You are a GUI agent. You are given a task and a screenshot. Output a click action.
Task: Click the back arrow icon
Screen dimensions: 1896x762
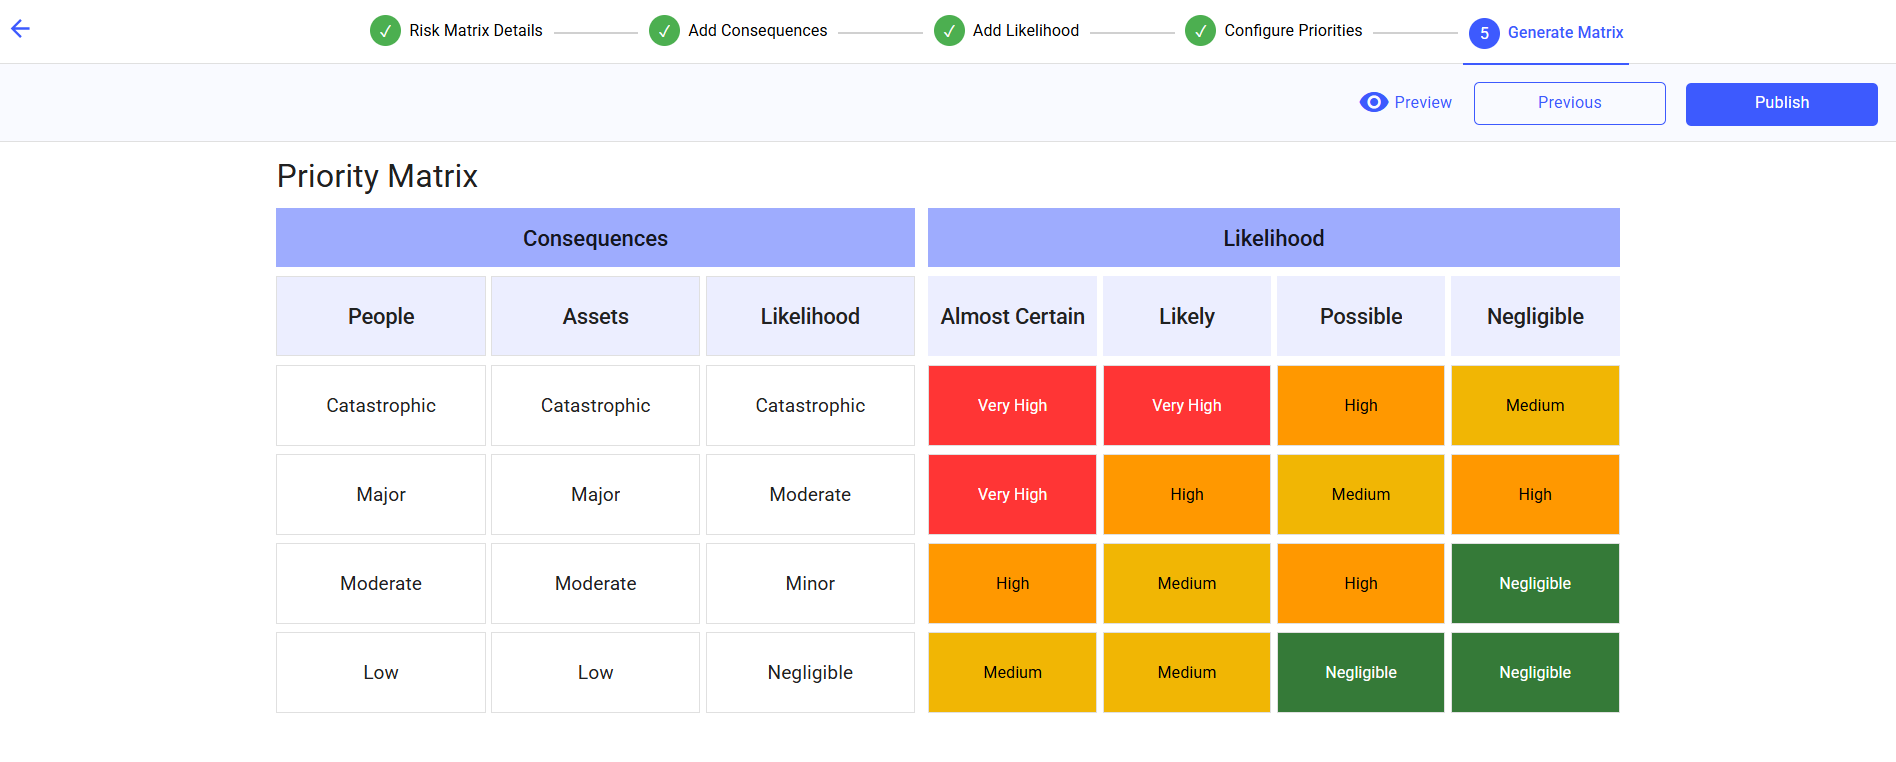[20, 29]
